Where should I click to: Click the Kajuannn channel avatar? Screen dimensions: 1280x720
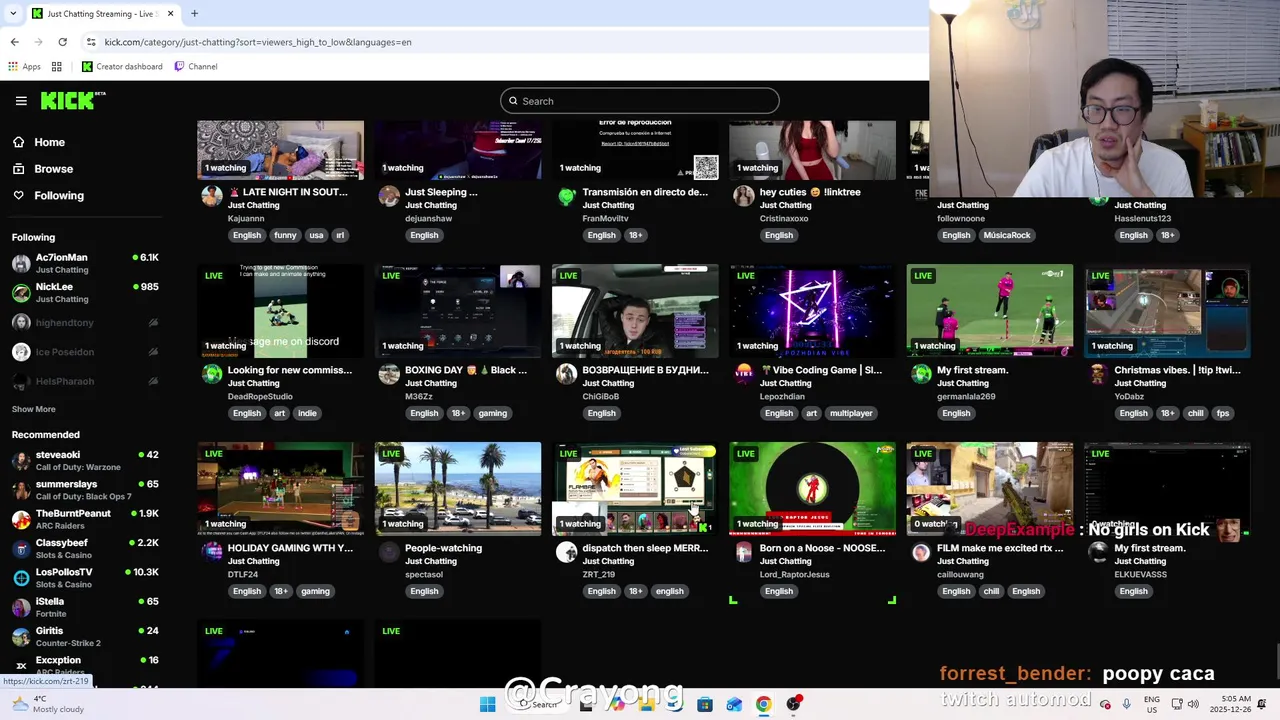coord(212,196)
